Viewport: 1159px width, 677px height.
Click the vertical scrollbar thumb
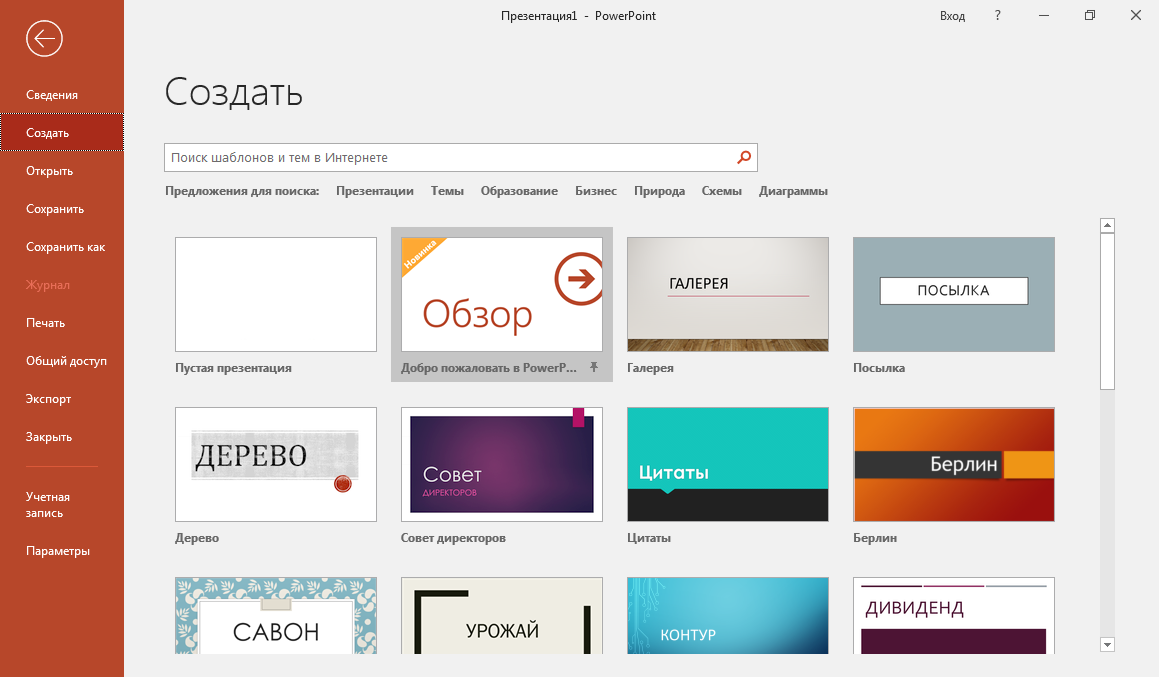click(x=1107, y=311)
